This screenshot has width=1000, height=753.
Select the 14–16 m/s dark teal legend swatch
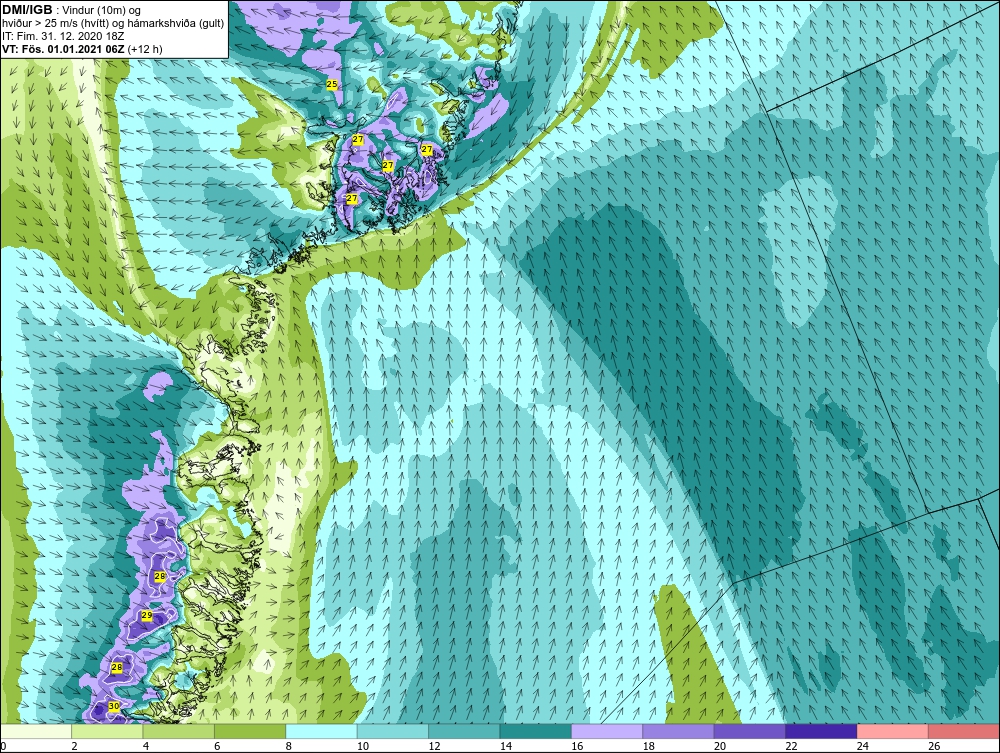tap(536, 731)
